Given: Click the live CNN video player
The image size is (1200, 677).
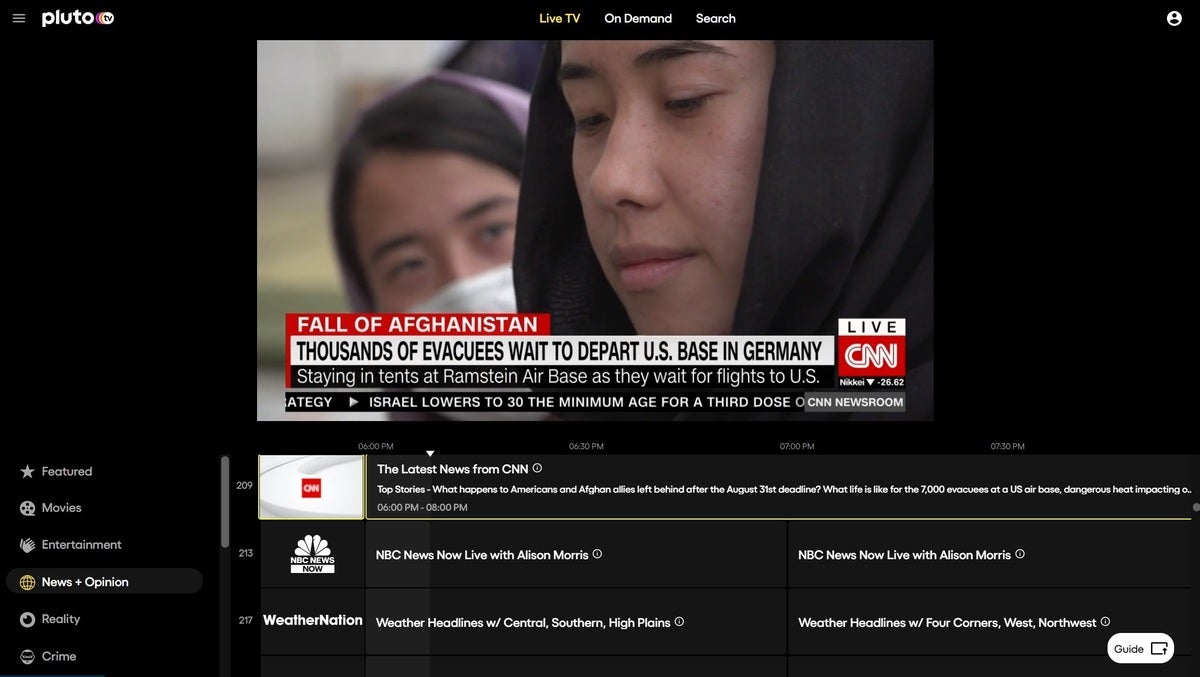Looking at the screenshot, I should coord(595,230).
